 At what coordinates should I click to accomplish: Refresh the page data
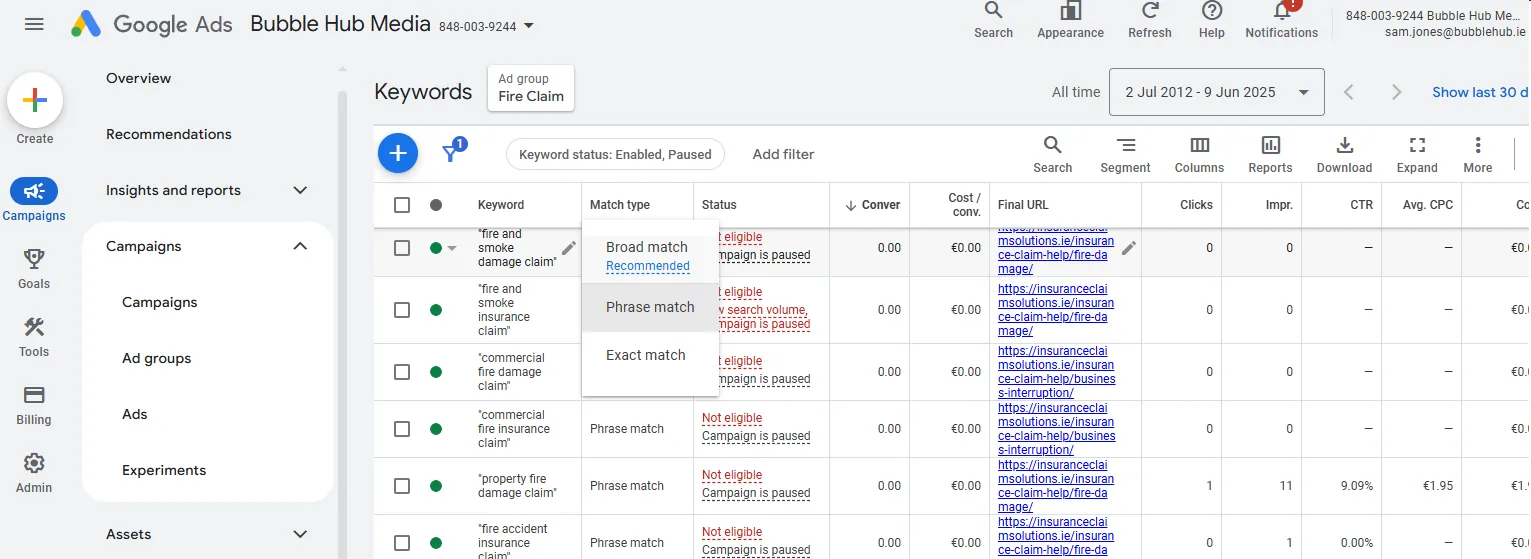1150,20
